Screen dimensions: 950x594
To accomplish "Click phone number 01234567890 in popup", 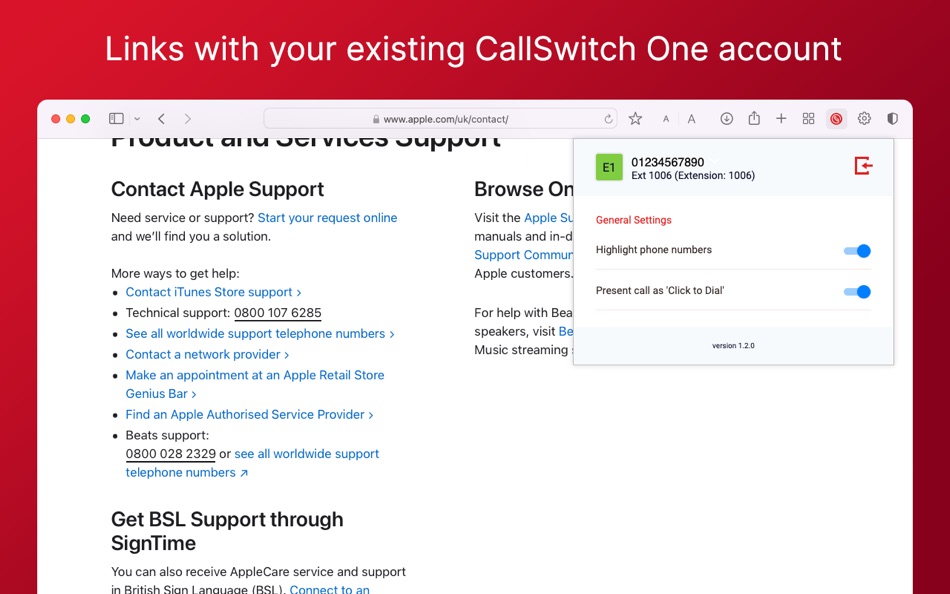I will [x=668, y=162].
